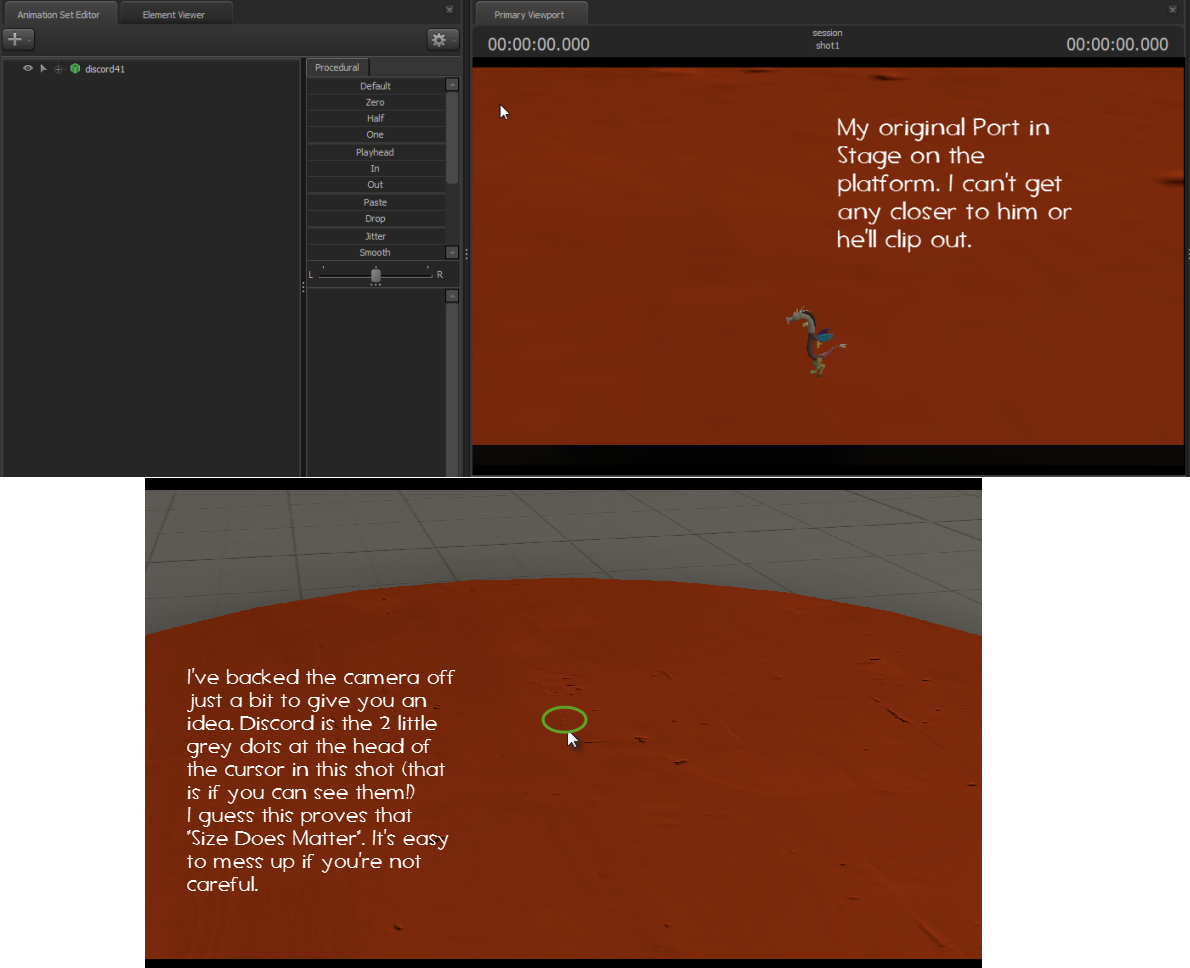Click the plus add animation set button
The image size is (1190, 968).
pos(18,39)
